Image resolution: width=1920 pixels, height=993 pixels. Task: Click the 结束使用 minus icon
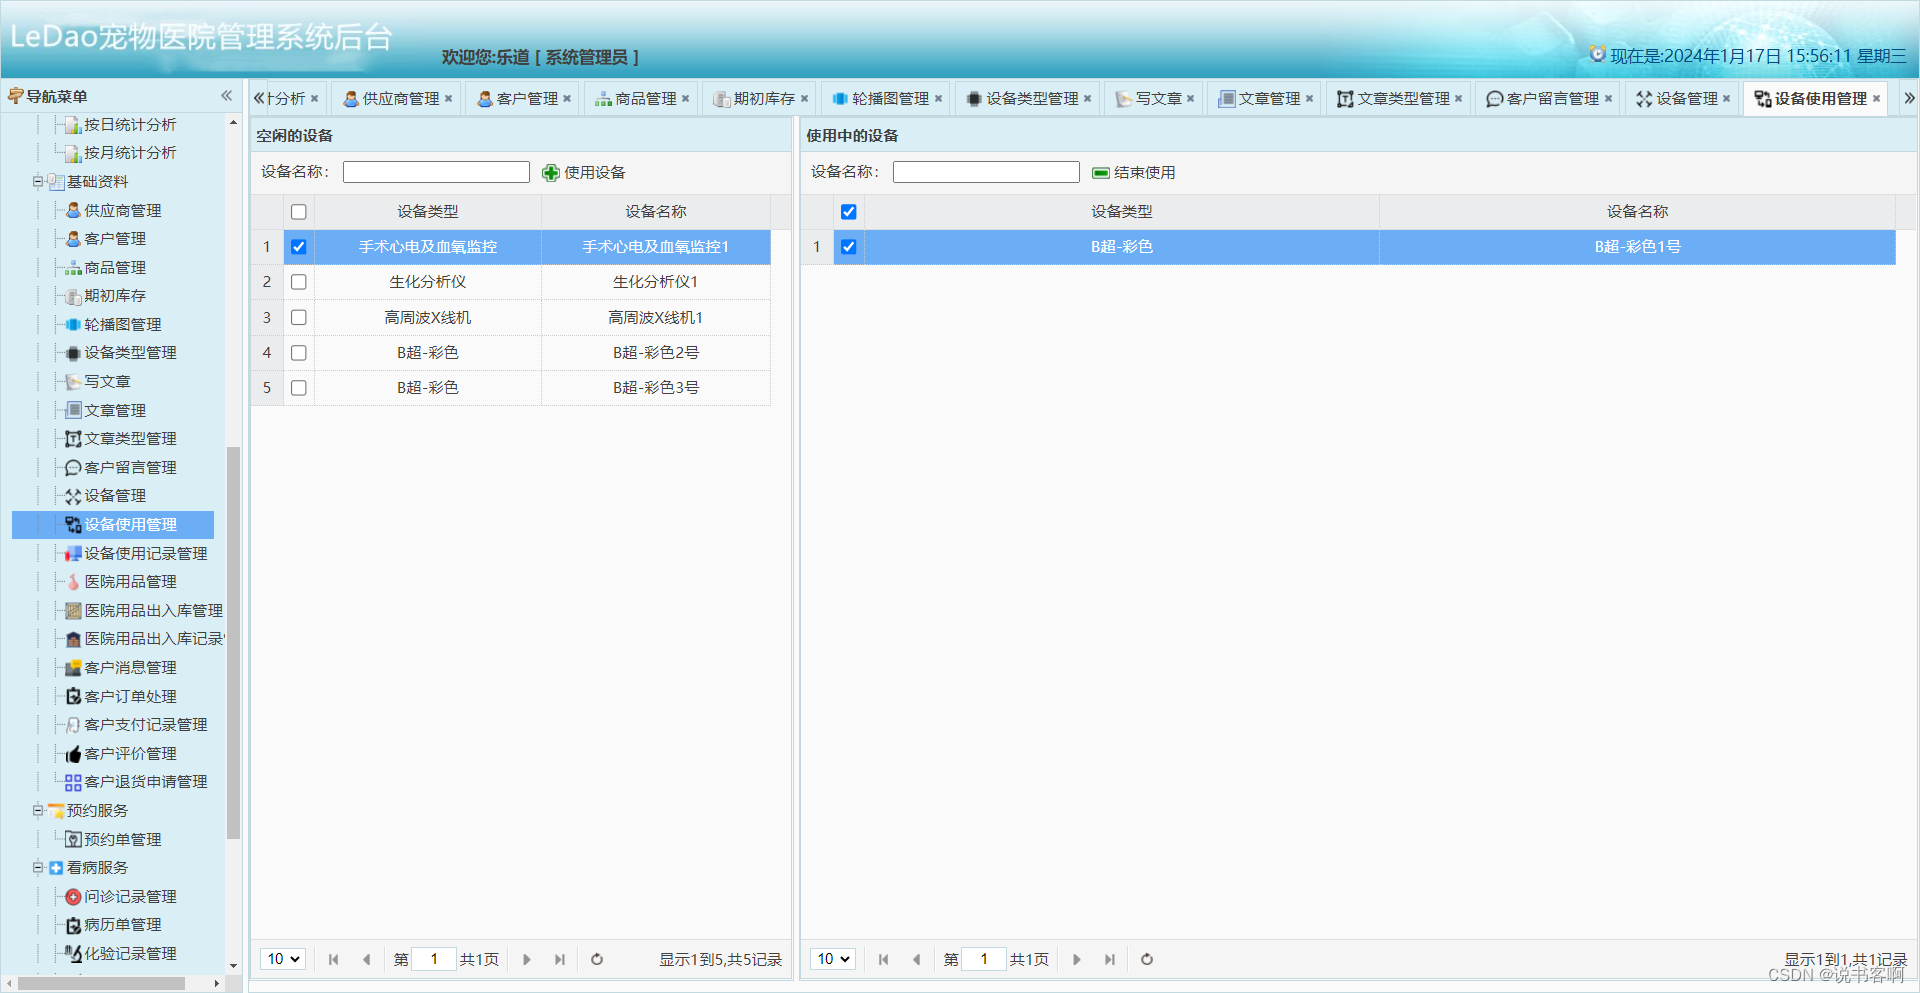coord(1100,173)
